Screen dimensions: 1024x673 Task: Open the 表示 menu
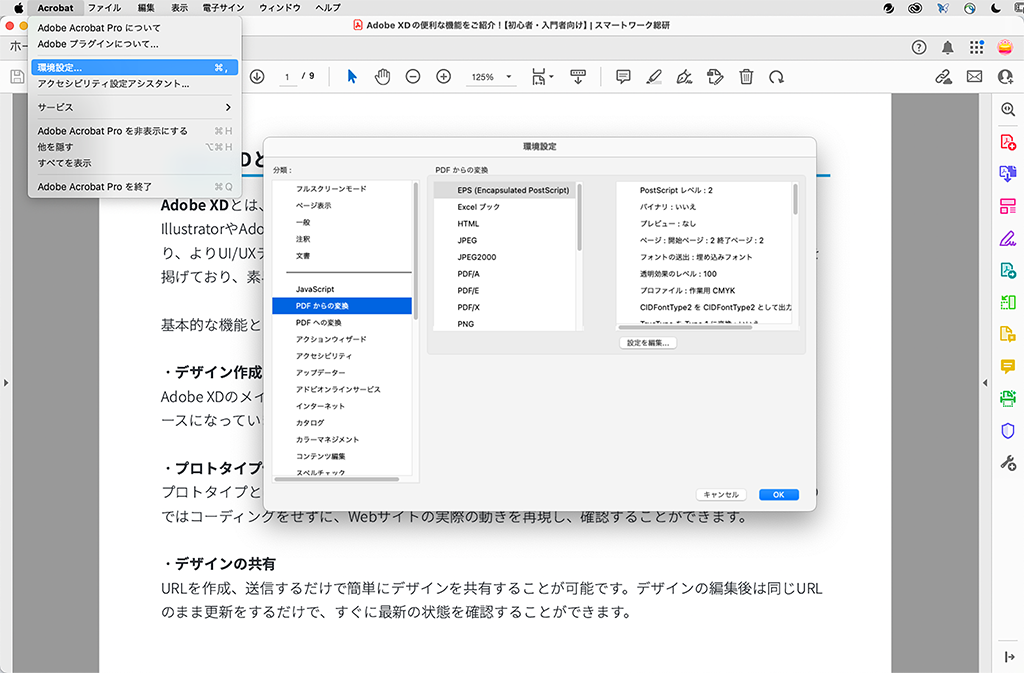click(x=180, y=8)
